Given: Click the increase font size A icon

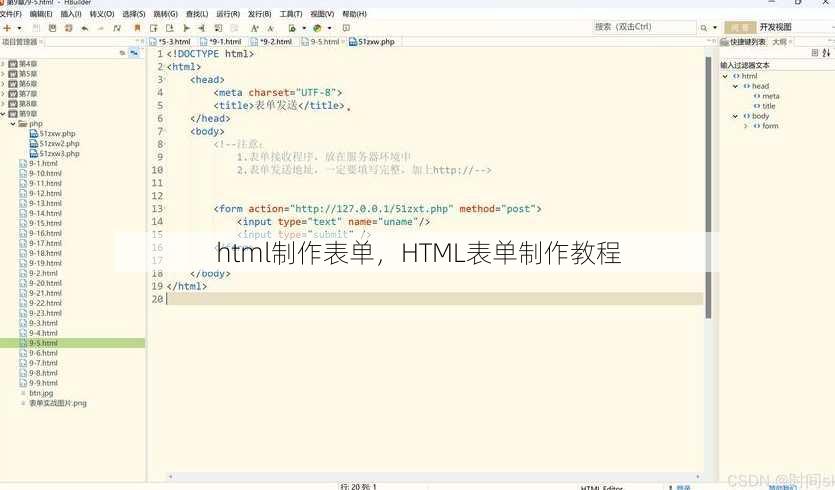Looking at the screenshot, I should pyautogui.click(x=255, y=28).
